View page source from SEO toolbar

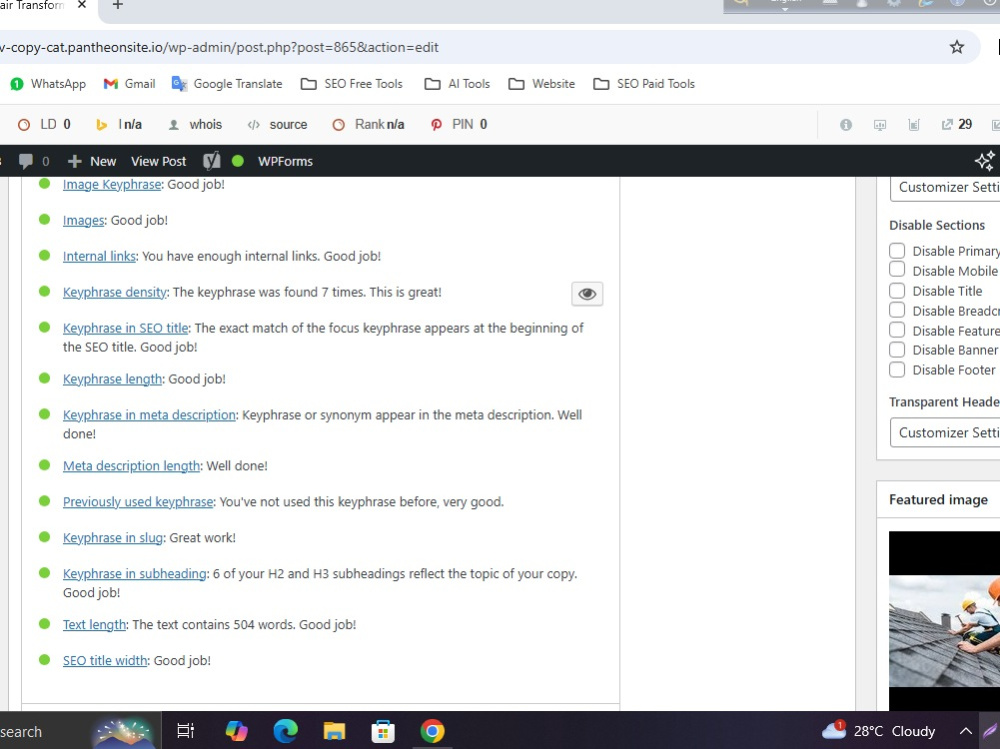pos(277,124)
